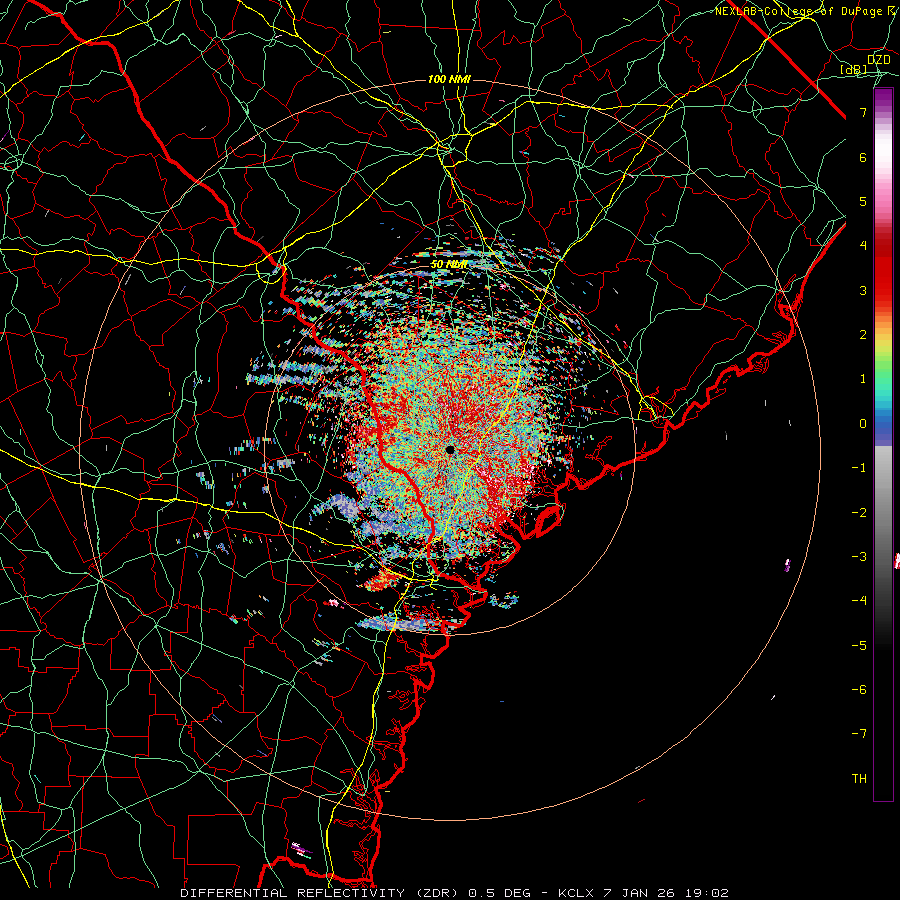Click the color scale label '1'
This screenshot has width=900, height=900.
tap(863, 379)
